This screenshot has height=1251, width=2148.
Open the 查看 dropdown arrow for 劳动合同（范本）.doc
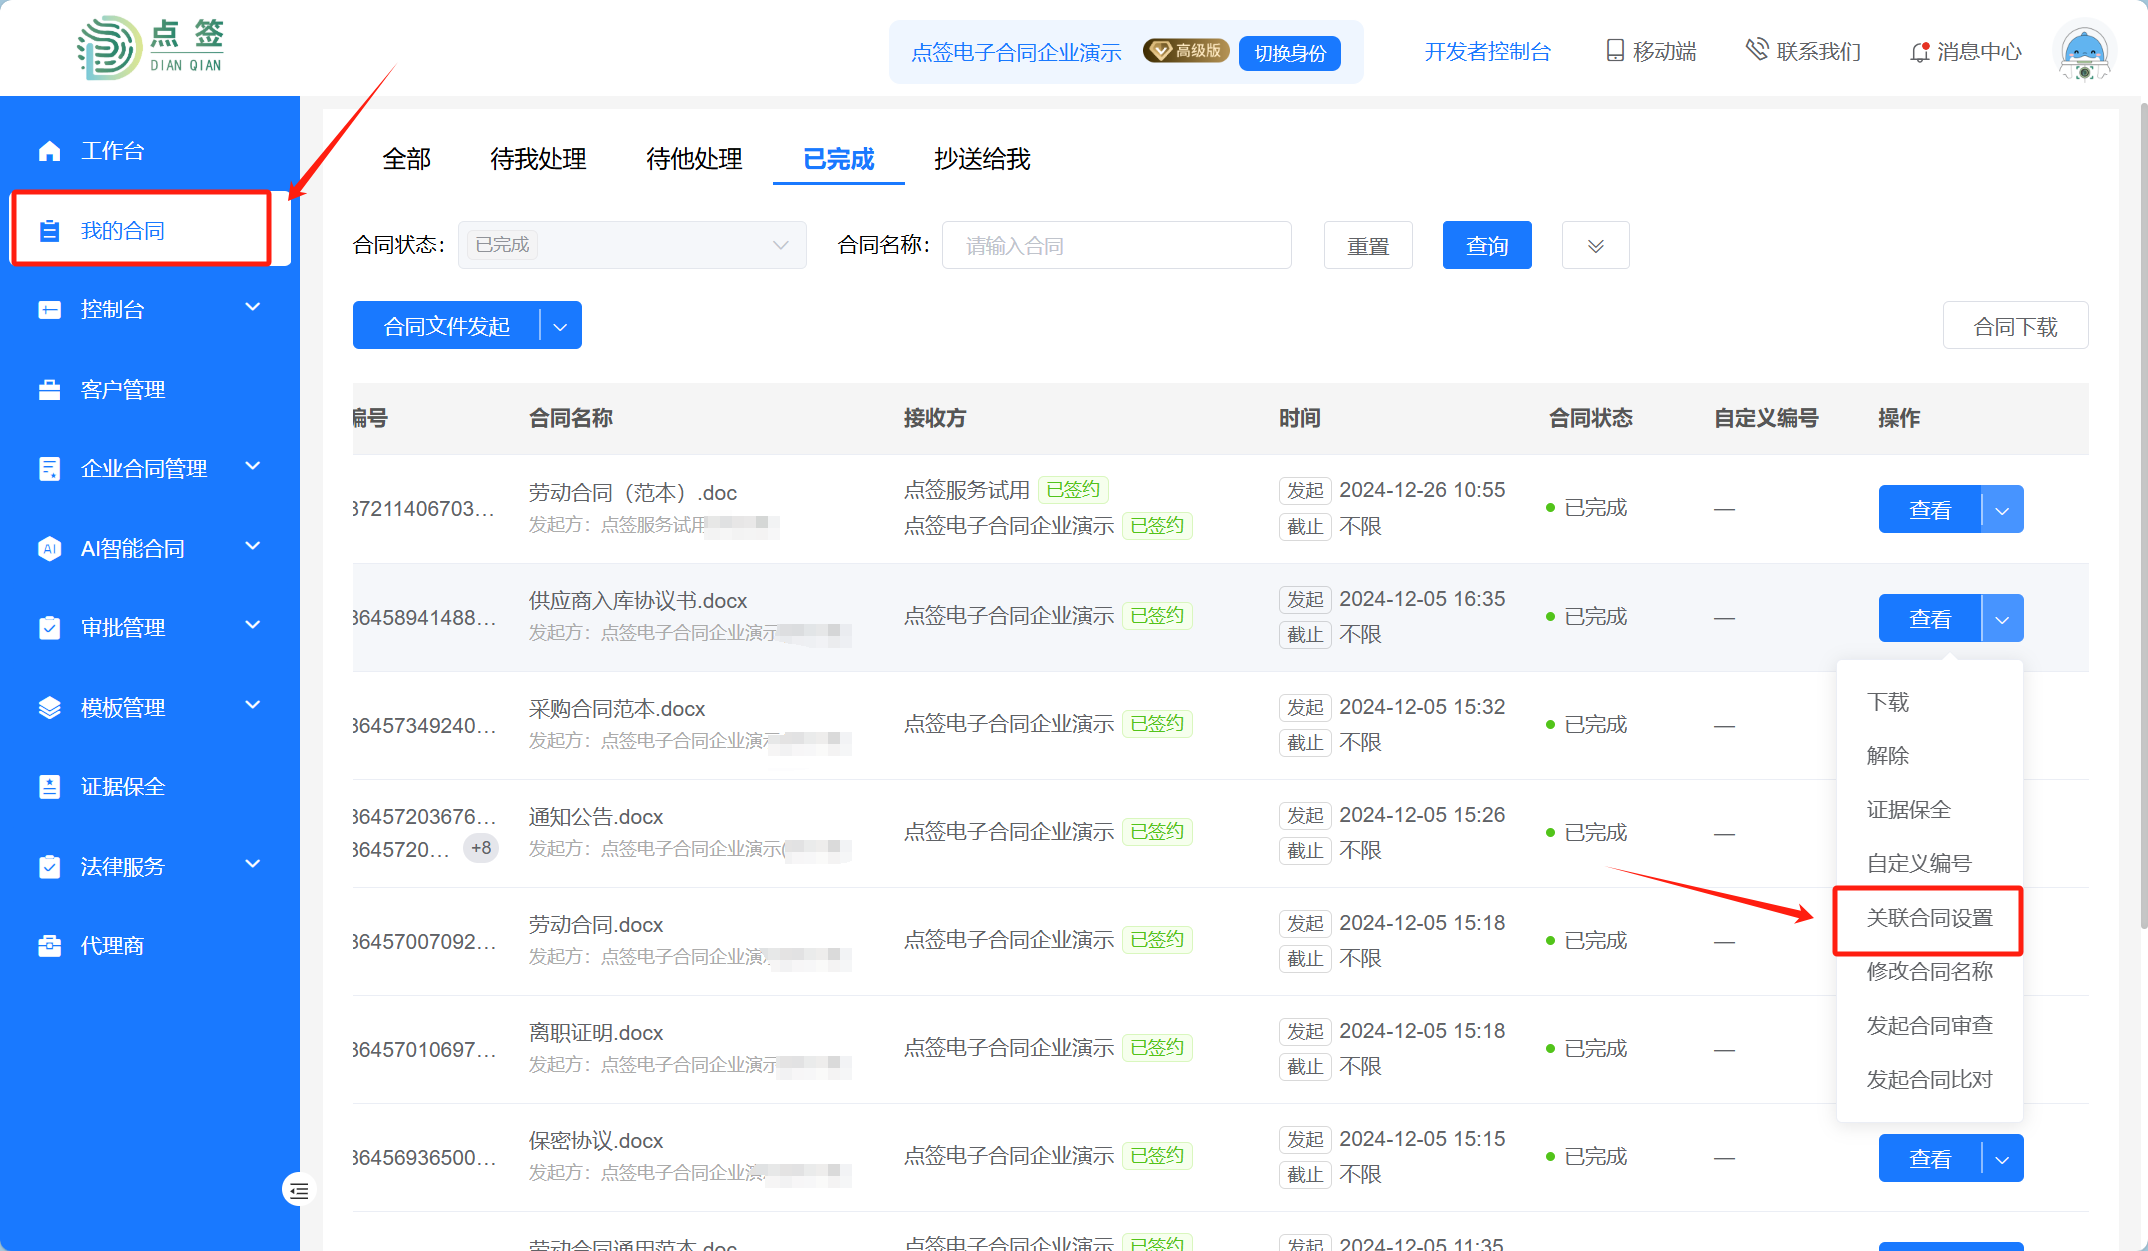pos(2002,510)
